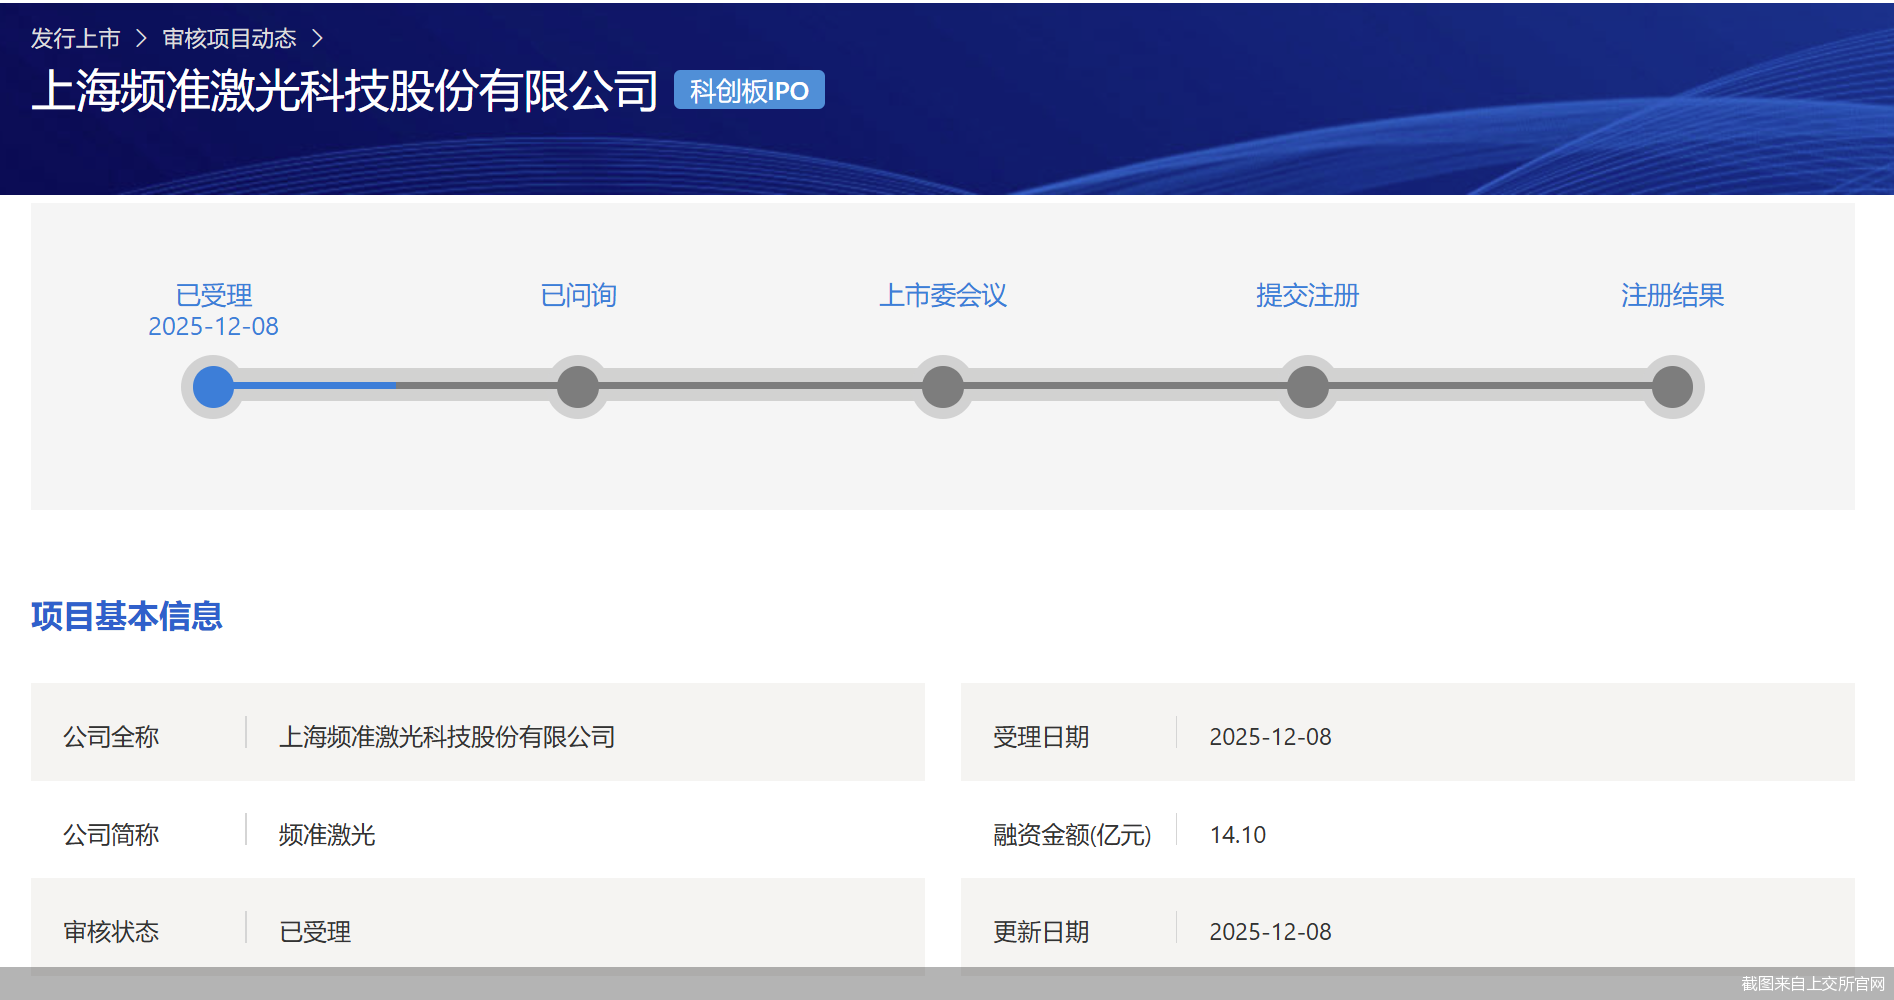This screenshot has height=1000, width=1894.
Task: Click the blue 项目基本信息 section heading
Action: tap(127, 618)
